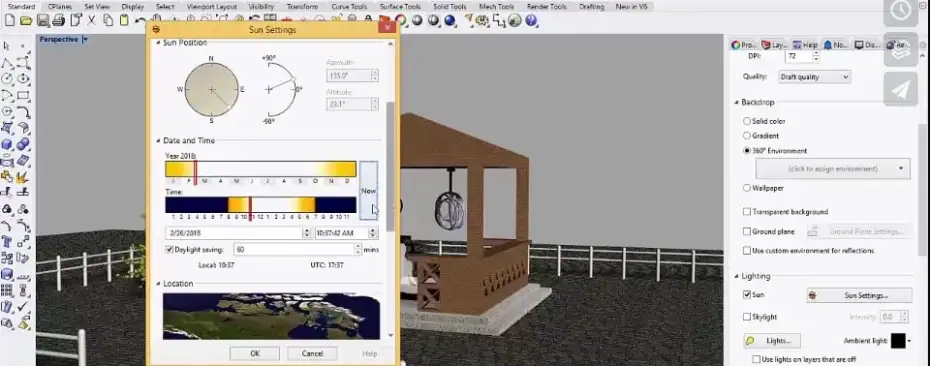
Task: Select the Rectangle tool
Action: 23,95
